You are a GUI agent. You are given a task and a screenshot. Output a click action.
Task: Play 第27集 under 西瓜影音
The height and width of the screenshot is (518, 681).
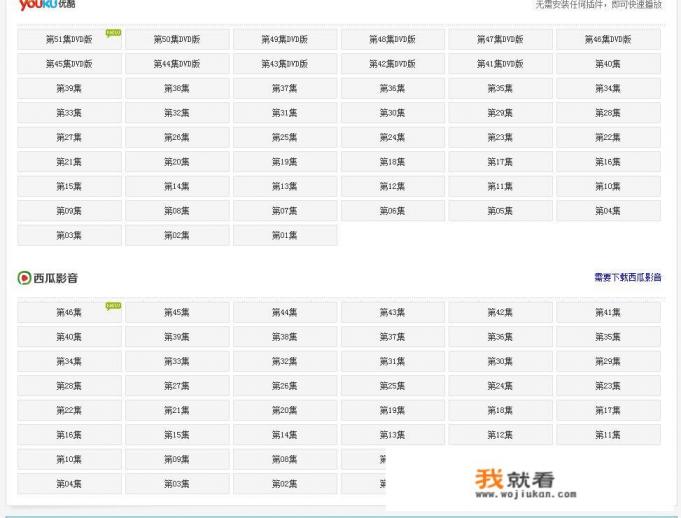pyautogui.click(x=177, y=386)
